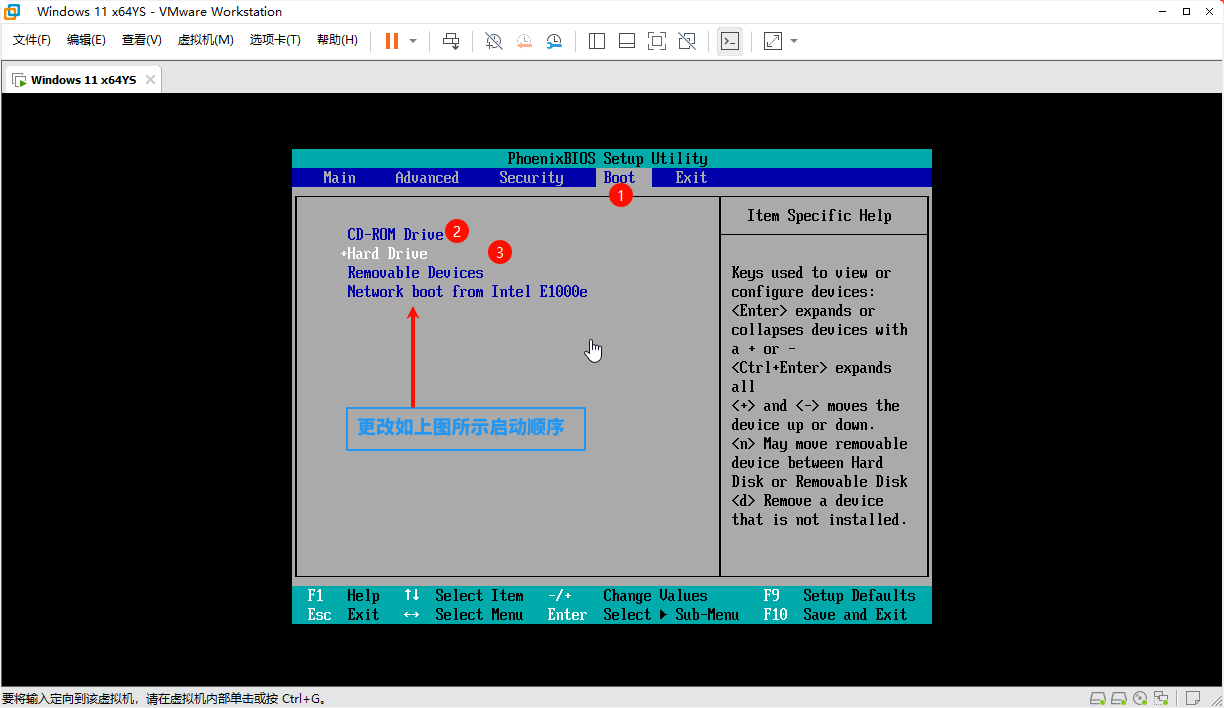Viewport: 1224px width, 708px height.
Task: Click the status bar Ctrl+G hint text
Action: point(163,698)
